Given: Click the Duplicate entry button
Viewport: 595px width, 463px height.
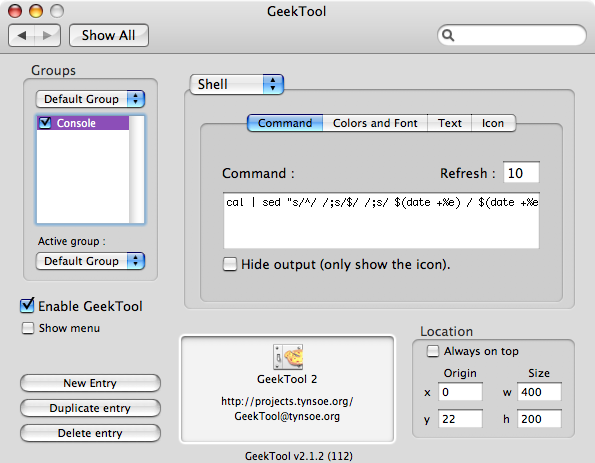Looking at the screenshot, I should pyautogui.click(x=90, y=408).
